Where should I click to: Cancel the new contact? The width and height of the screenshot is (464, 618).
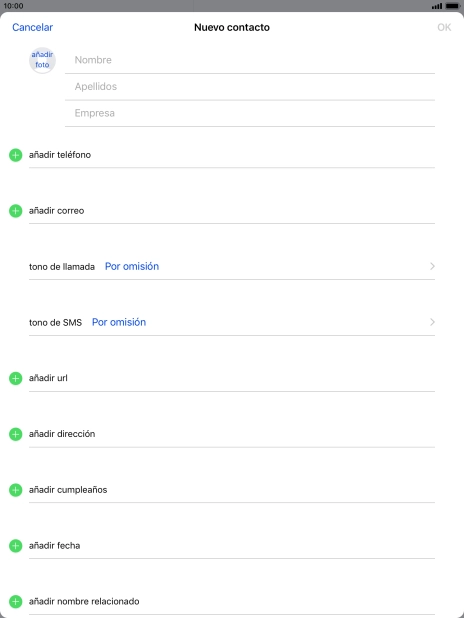point(32,27)
